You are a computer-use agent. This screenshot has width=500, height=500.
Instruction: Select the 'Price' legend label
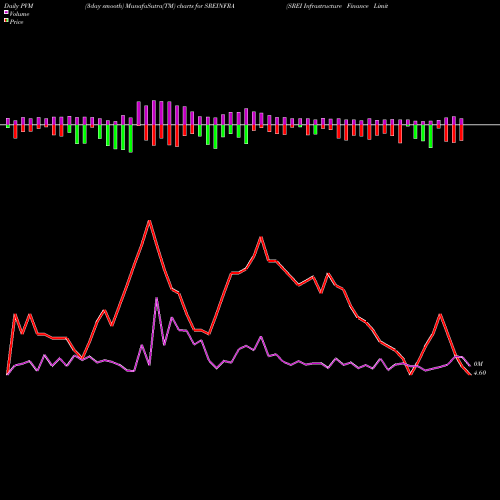[x=16, y=22]
